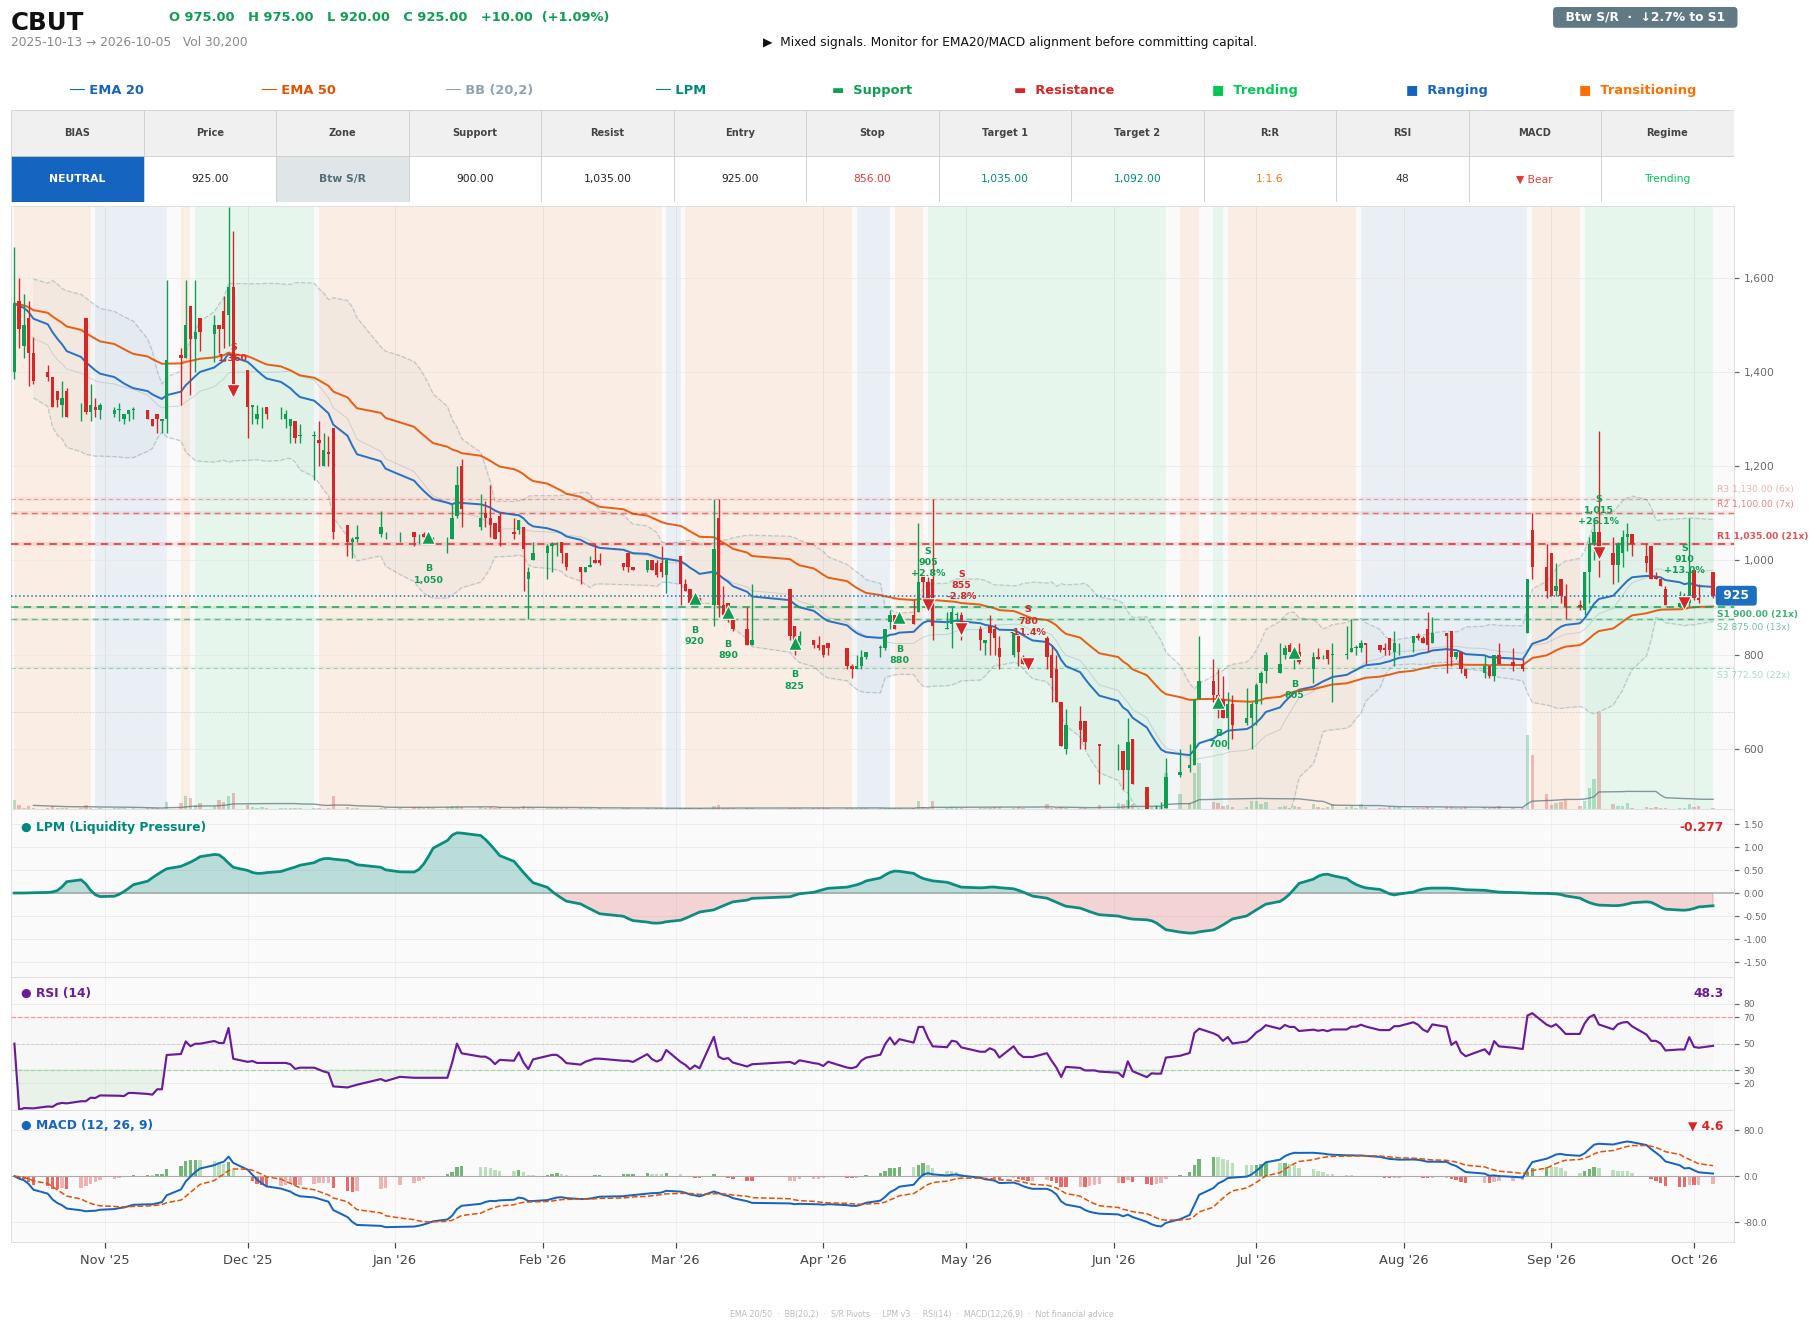This screenshot has height=1330, width=1819.
Task: Click the green Trending regime swatch
Action: coord(1218,90)
